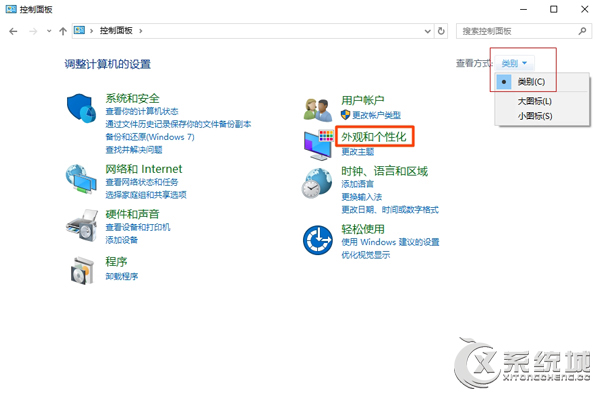The width and height of the screenshot is (600, 397).
Task: Open 硬件和声音 category heading
Action: pyautogui.click(x=132, y=214)
